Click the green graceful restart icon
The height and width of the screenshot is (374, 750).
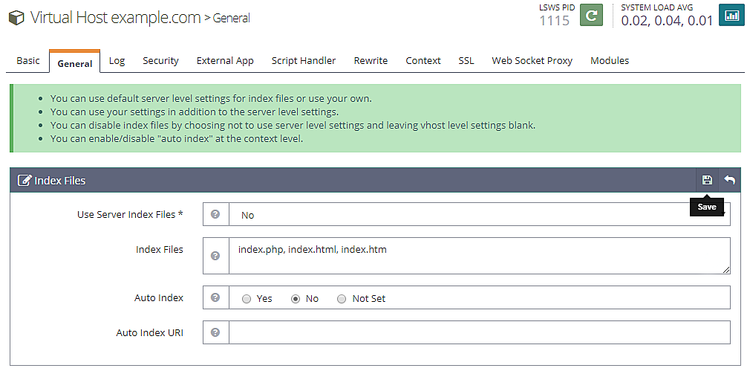point(591,15)
